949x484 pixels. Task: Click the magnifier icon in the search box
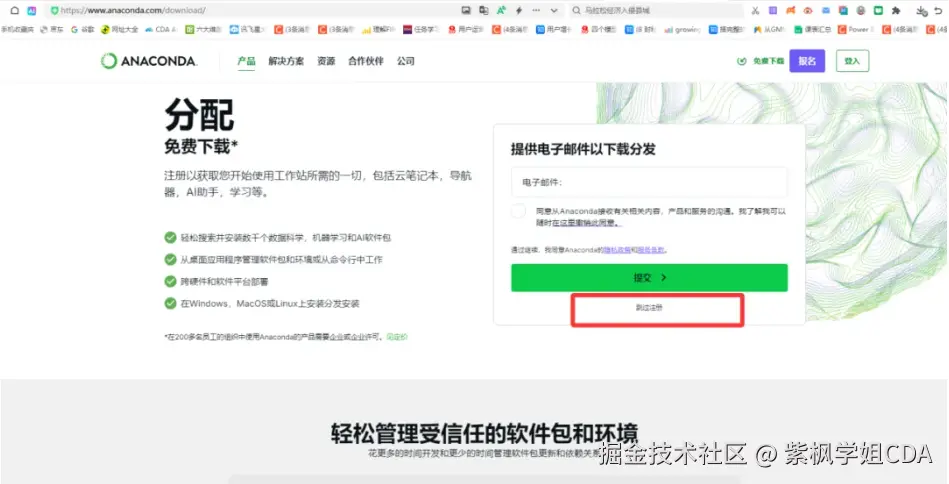tap(576, 10)
